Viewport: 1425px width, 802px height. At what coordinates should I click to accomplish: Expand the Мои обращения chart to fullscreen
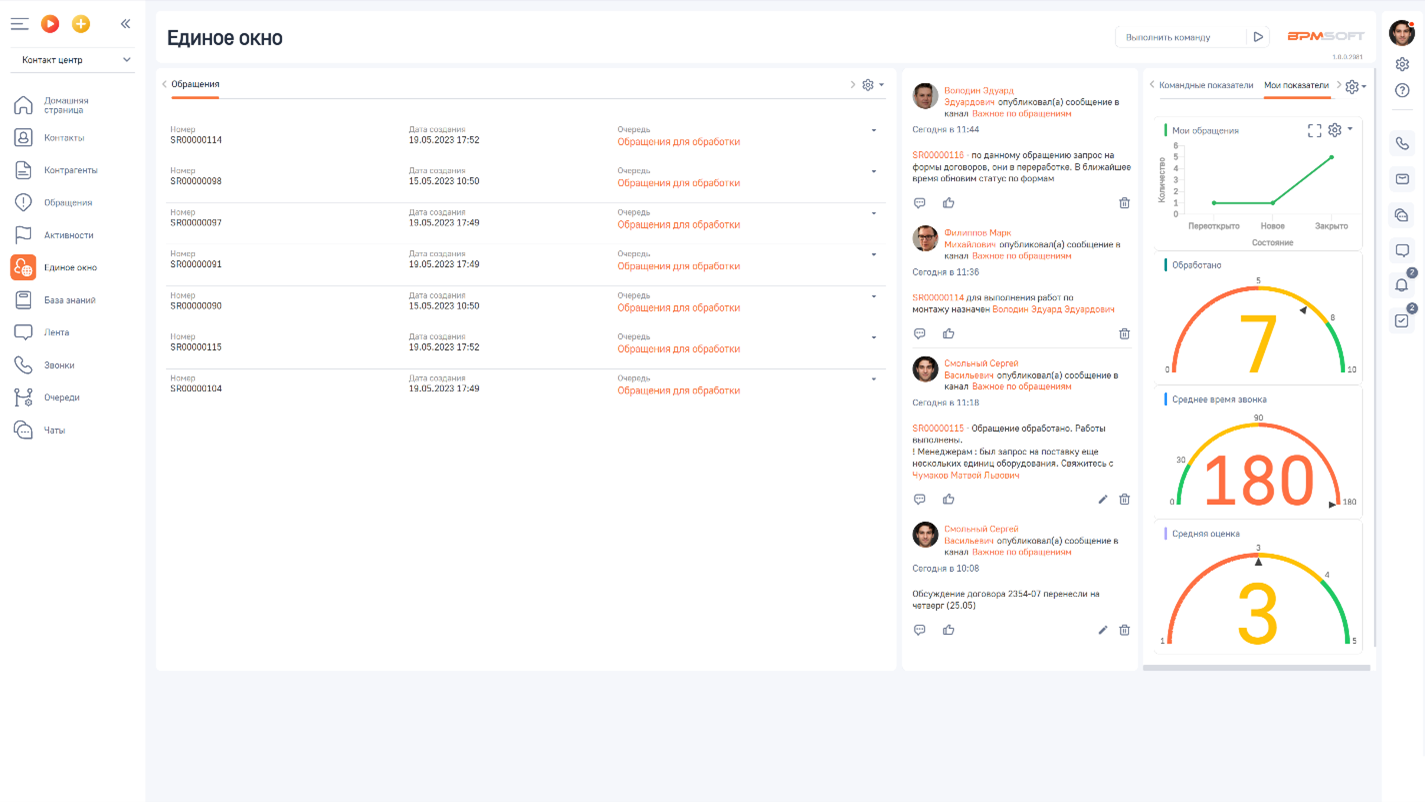click(1314, 131)
